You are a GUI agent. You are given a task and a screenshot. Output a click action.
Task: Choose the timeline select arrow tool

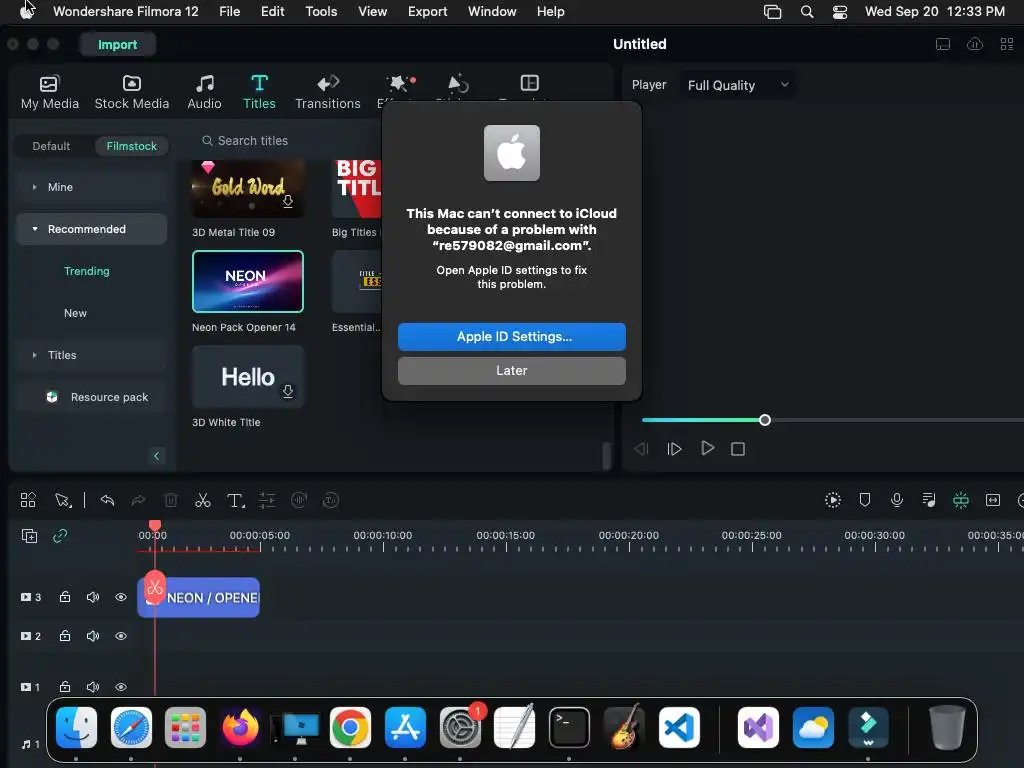(63, 500)
